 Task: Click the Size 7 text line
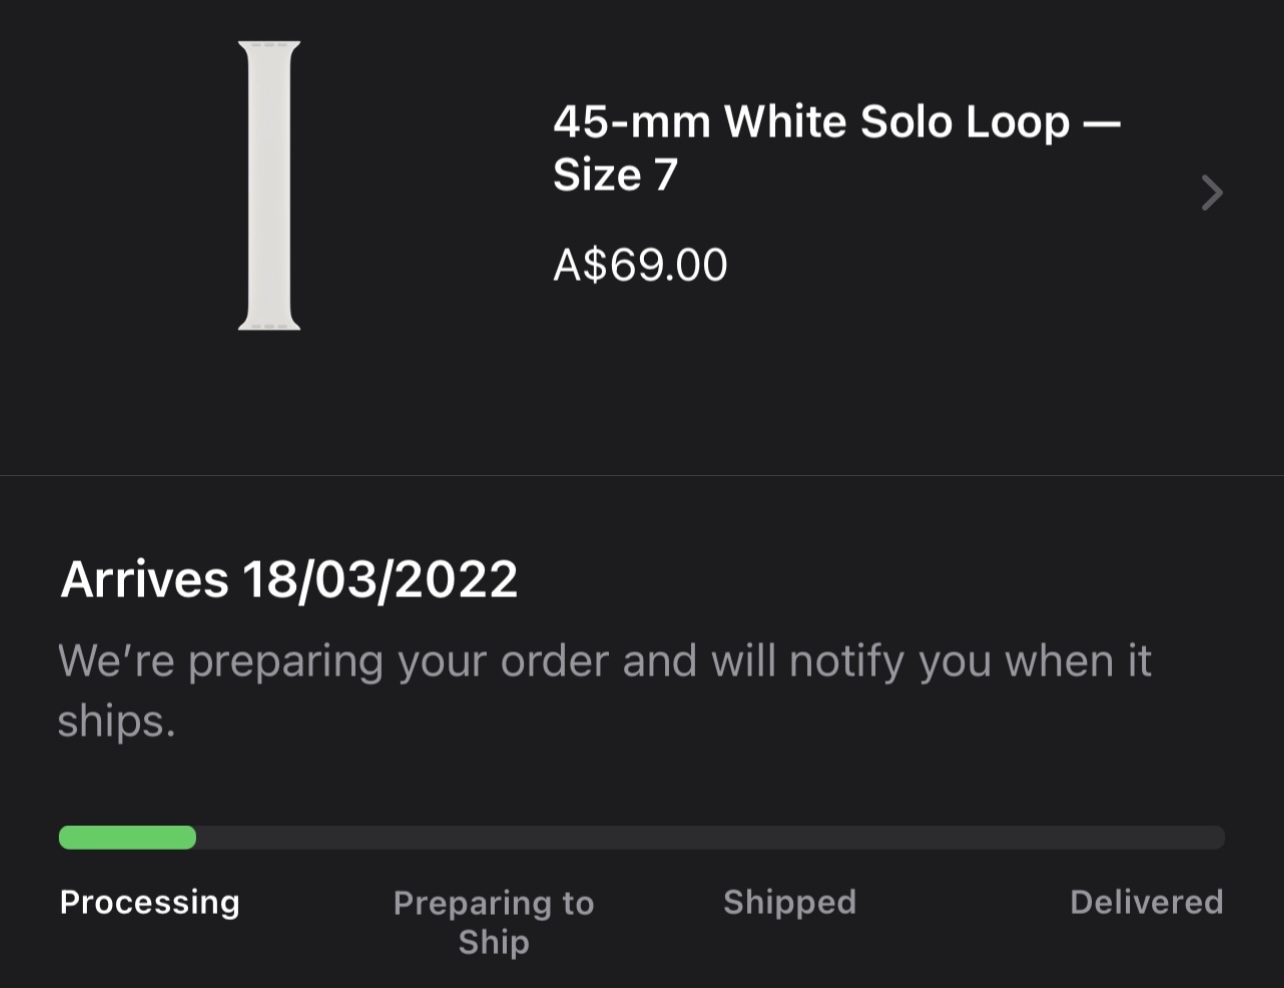615,175
